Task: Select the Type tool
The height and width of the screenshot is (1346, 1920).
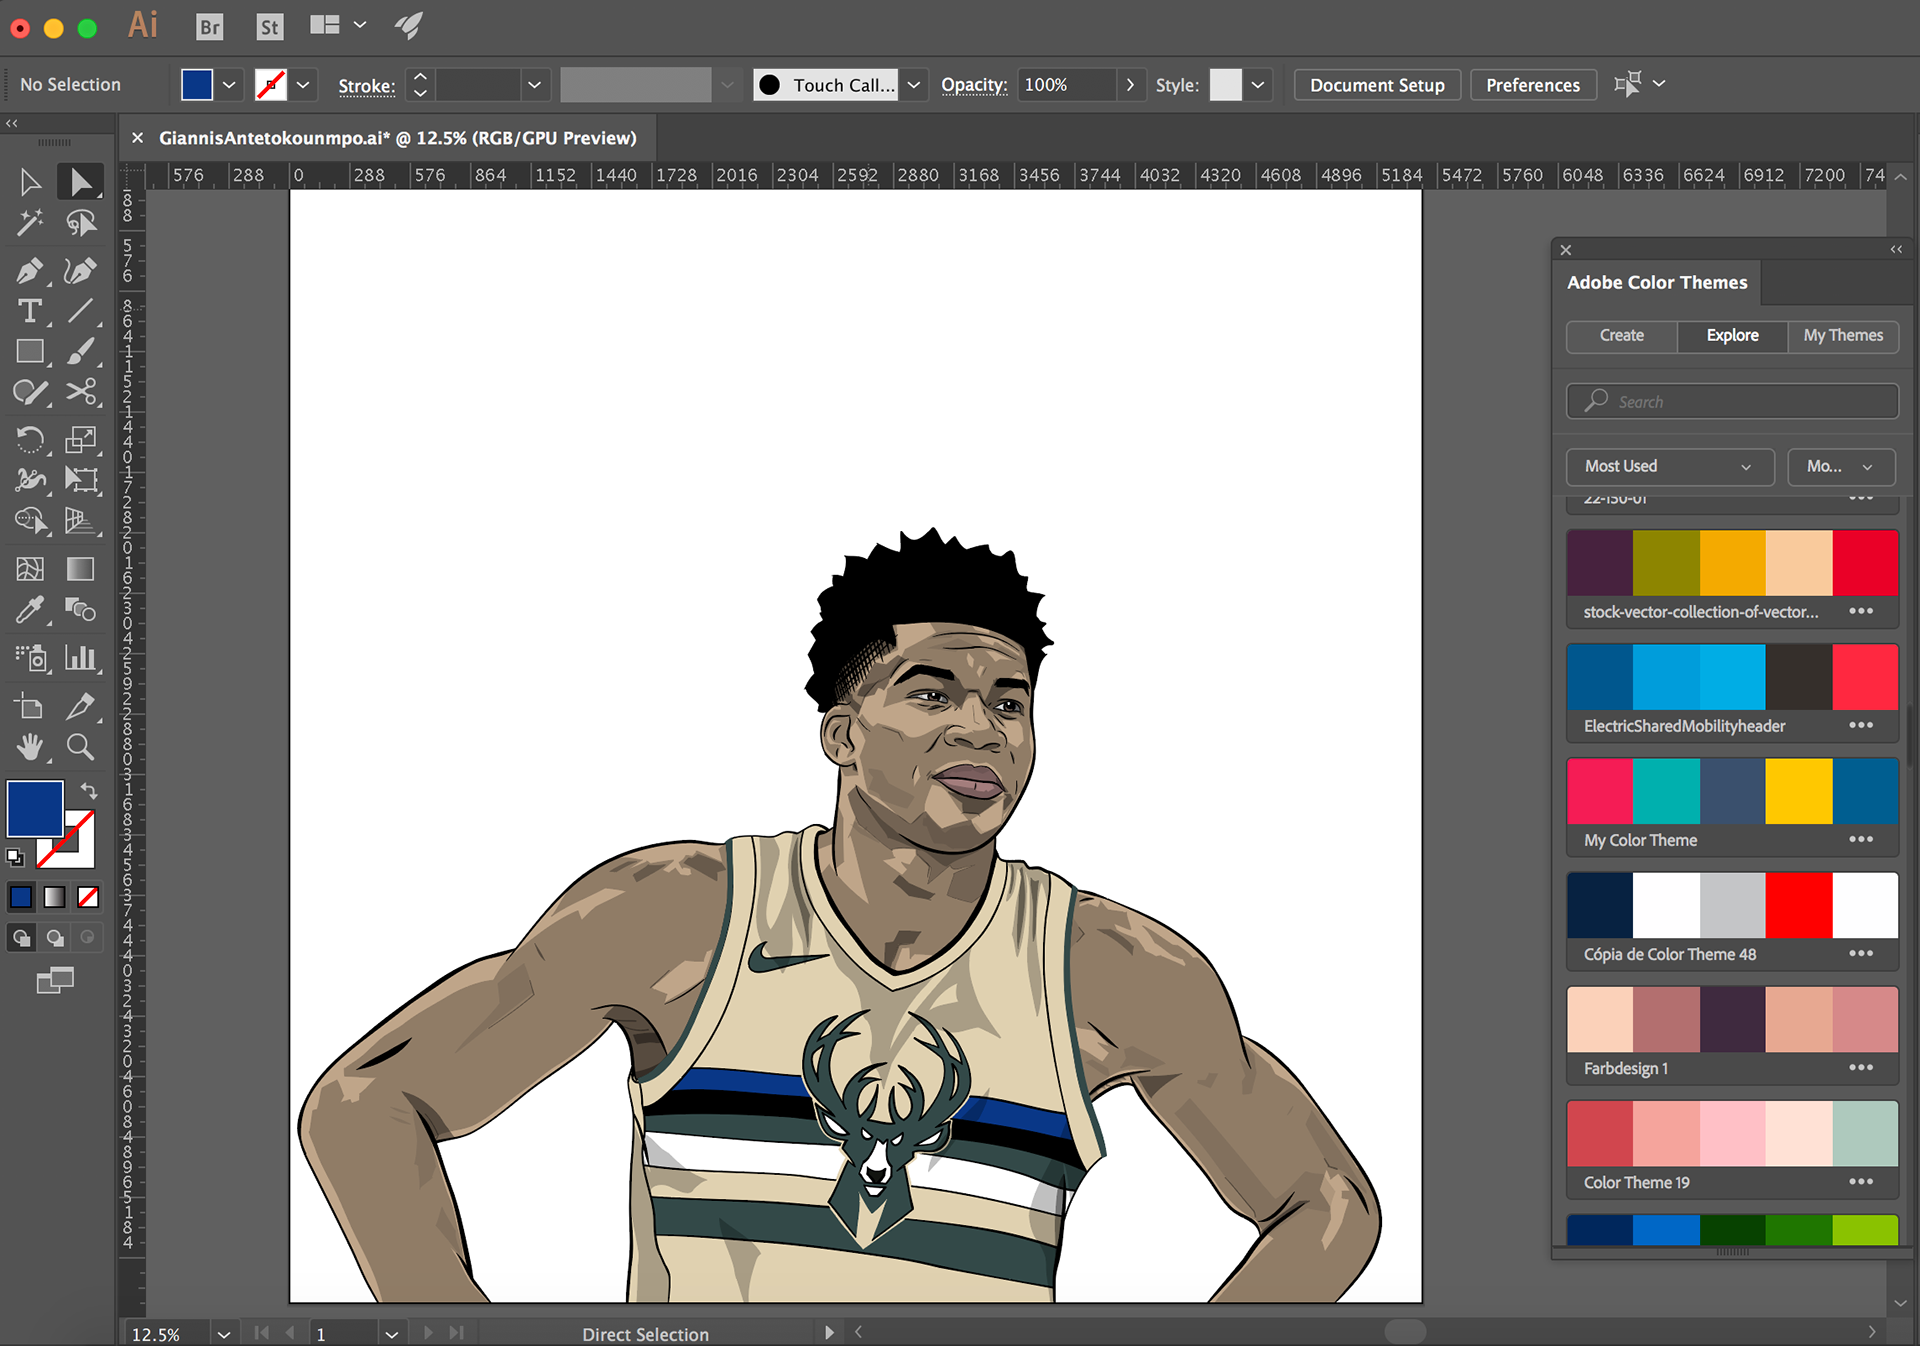Action: click(x=30, y=311)
